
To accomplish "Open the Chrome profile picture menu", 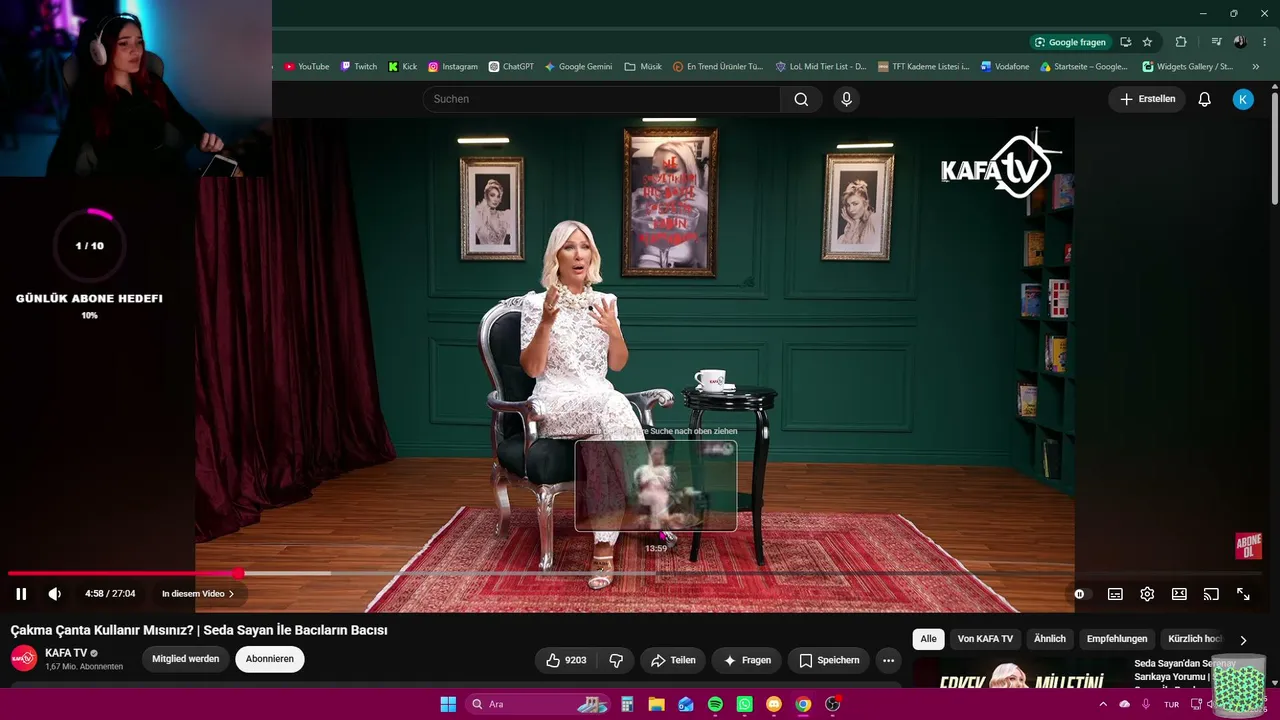I will [1240, 42].
